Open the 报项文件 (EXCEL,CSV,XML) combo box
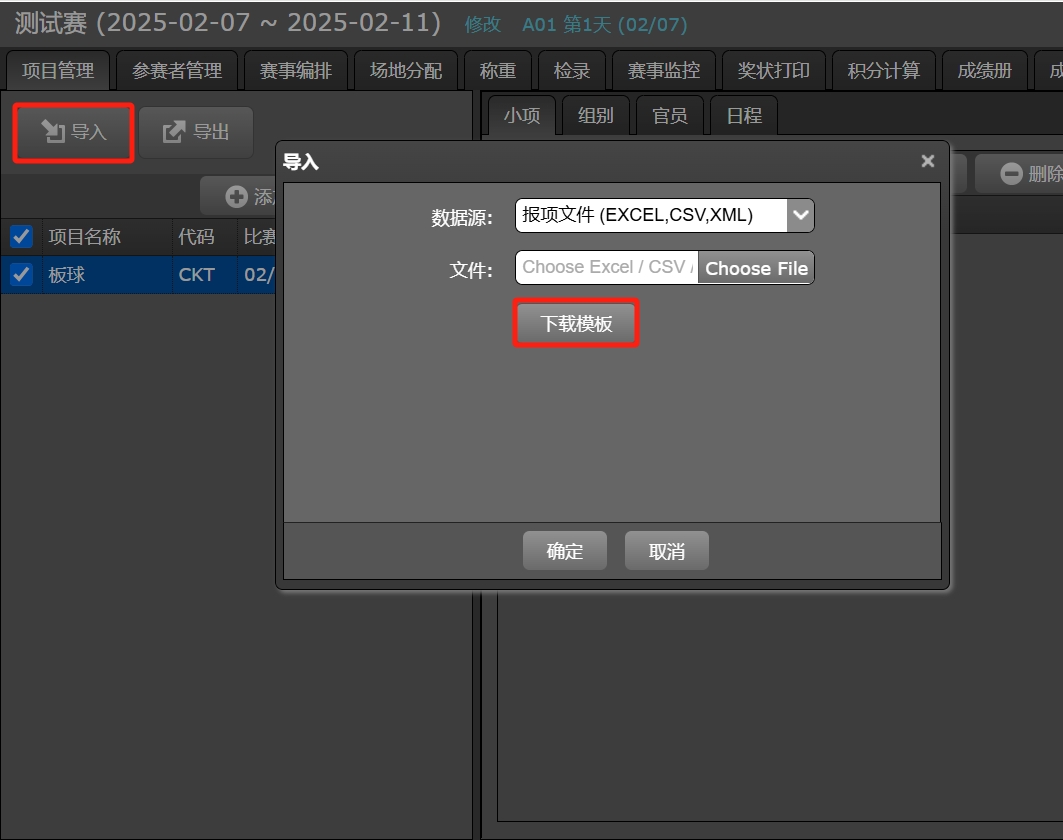This screenshot has height=840, width=1063. point(664,215)
